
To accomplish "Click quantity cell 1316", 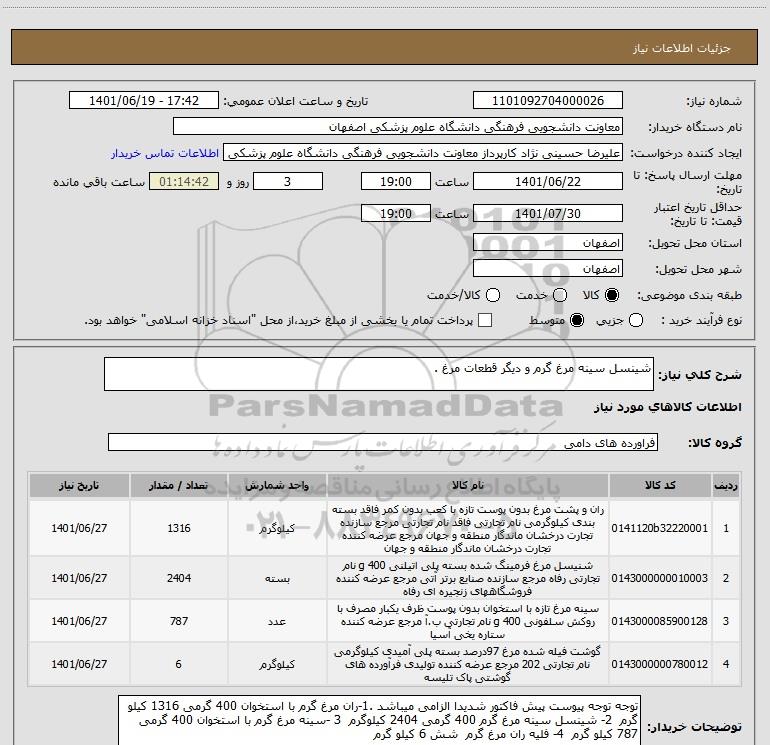I will click(x=179, y=528).
